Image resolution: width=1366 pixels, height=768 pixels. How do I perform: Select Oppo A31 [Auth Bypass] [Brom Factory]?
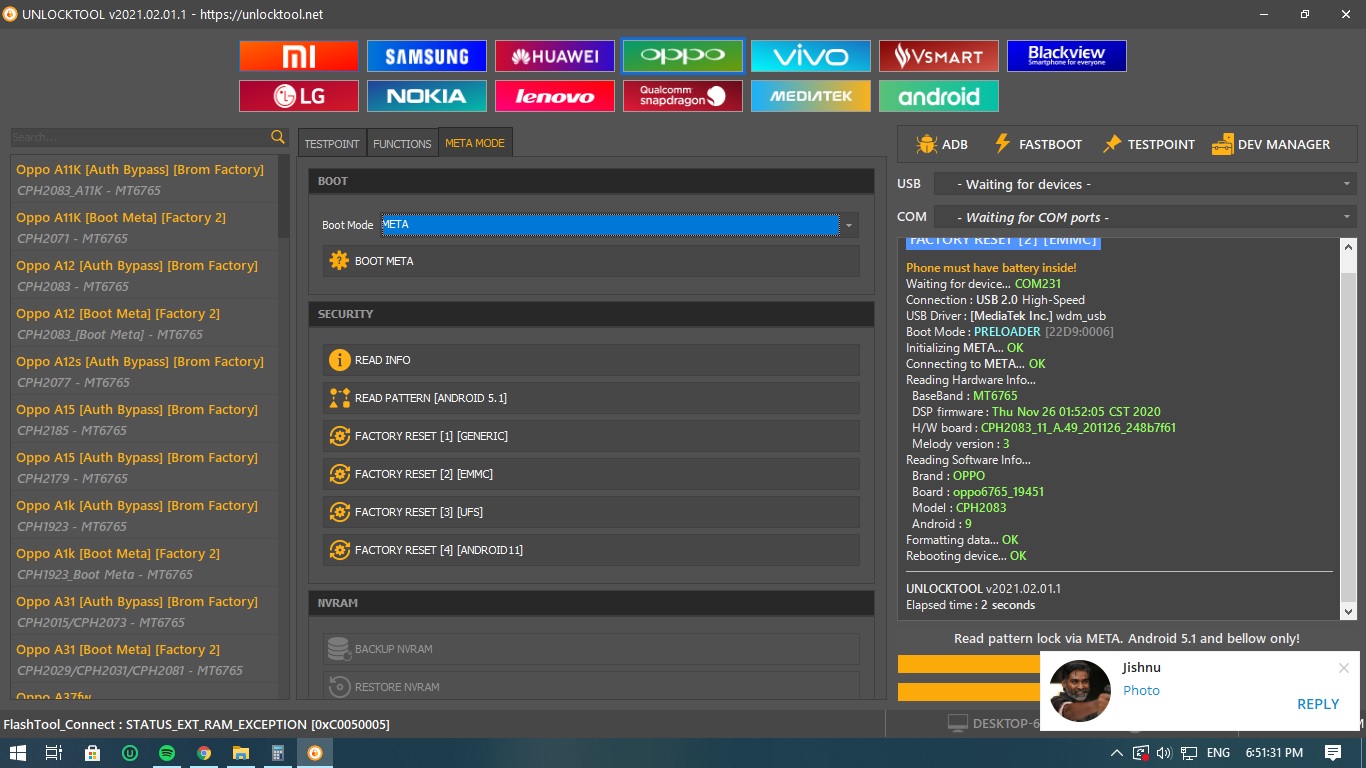tap(144, 612)
